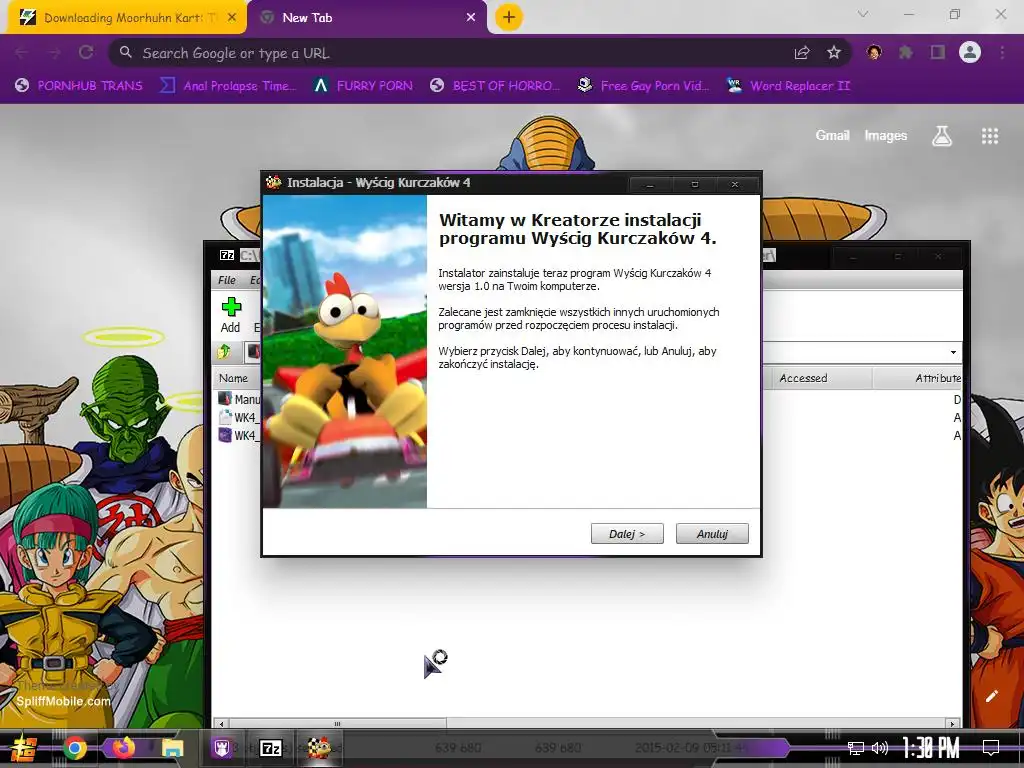Expand the 7-Zip path dropdown arrow
The width and height of the screenshot is (1024, 768).
tap(953, 353)
